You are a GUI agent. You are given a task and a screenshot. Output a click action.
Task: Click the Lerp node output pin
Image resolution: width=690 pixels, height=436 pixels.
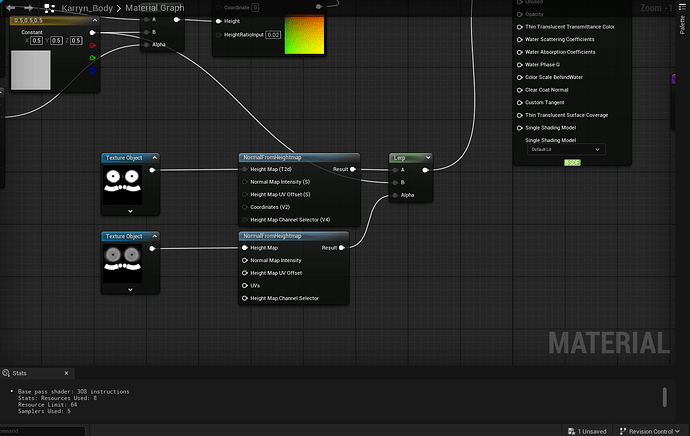point(426,170)
